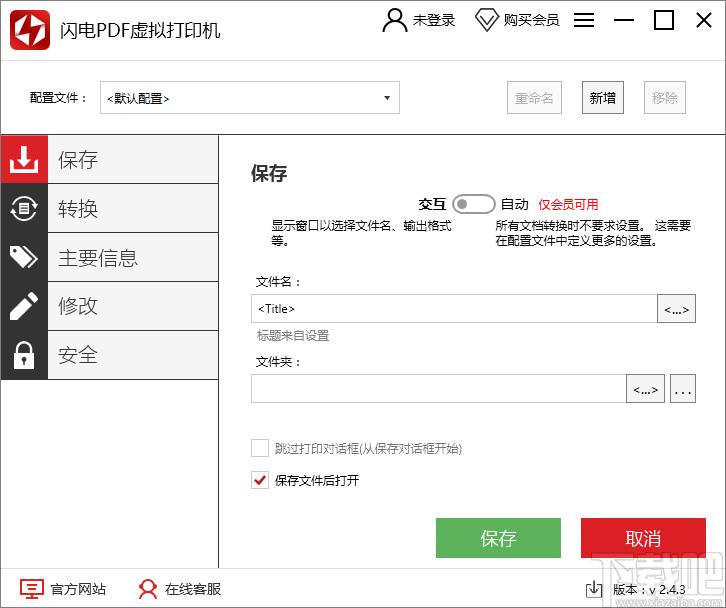Click the user account icon (未登录)
This screenshot has width=726, height=608.
[x=395, y=20]
